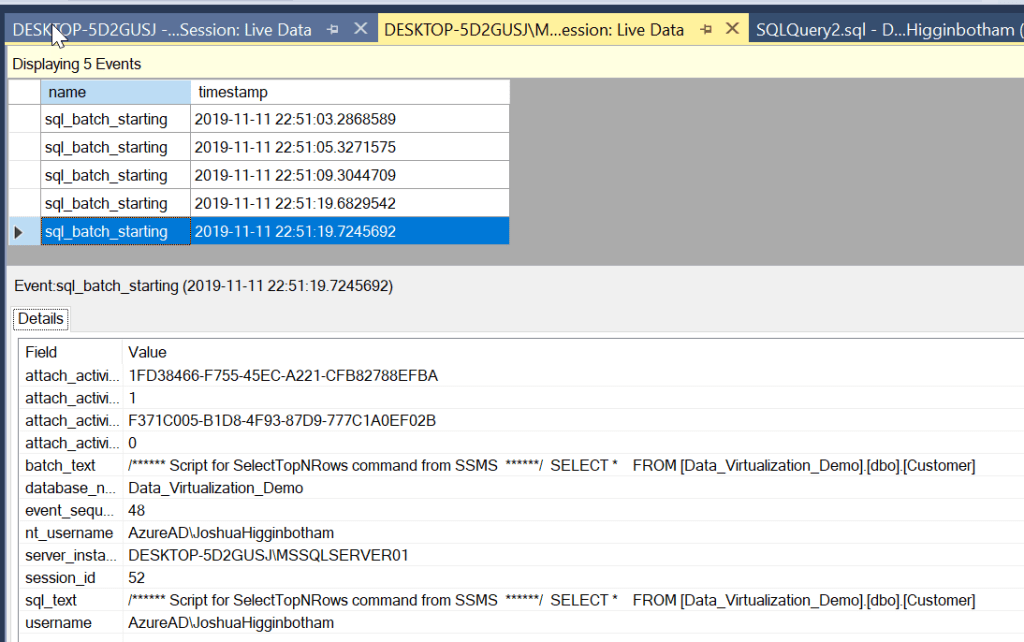This screenshot has width=1024, height=642.
Task: Select the Data_Virtualization_Demo database value
Action: pyautogui.click(x=215, y=488)
